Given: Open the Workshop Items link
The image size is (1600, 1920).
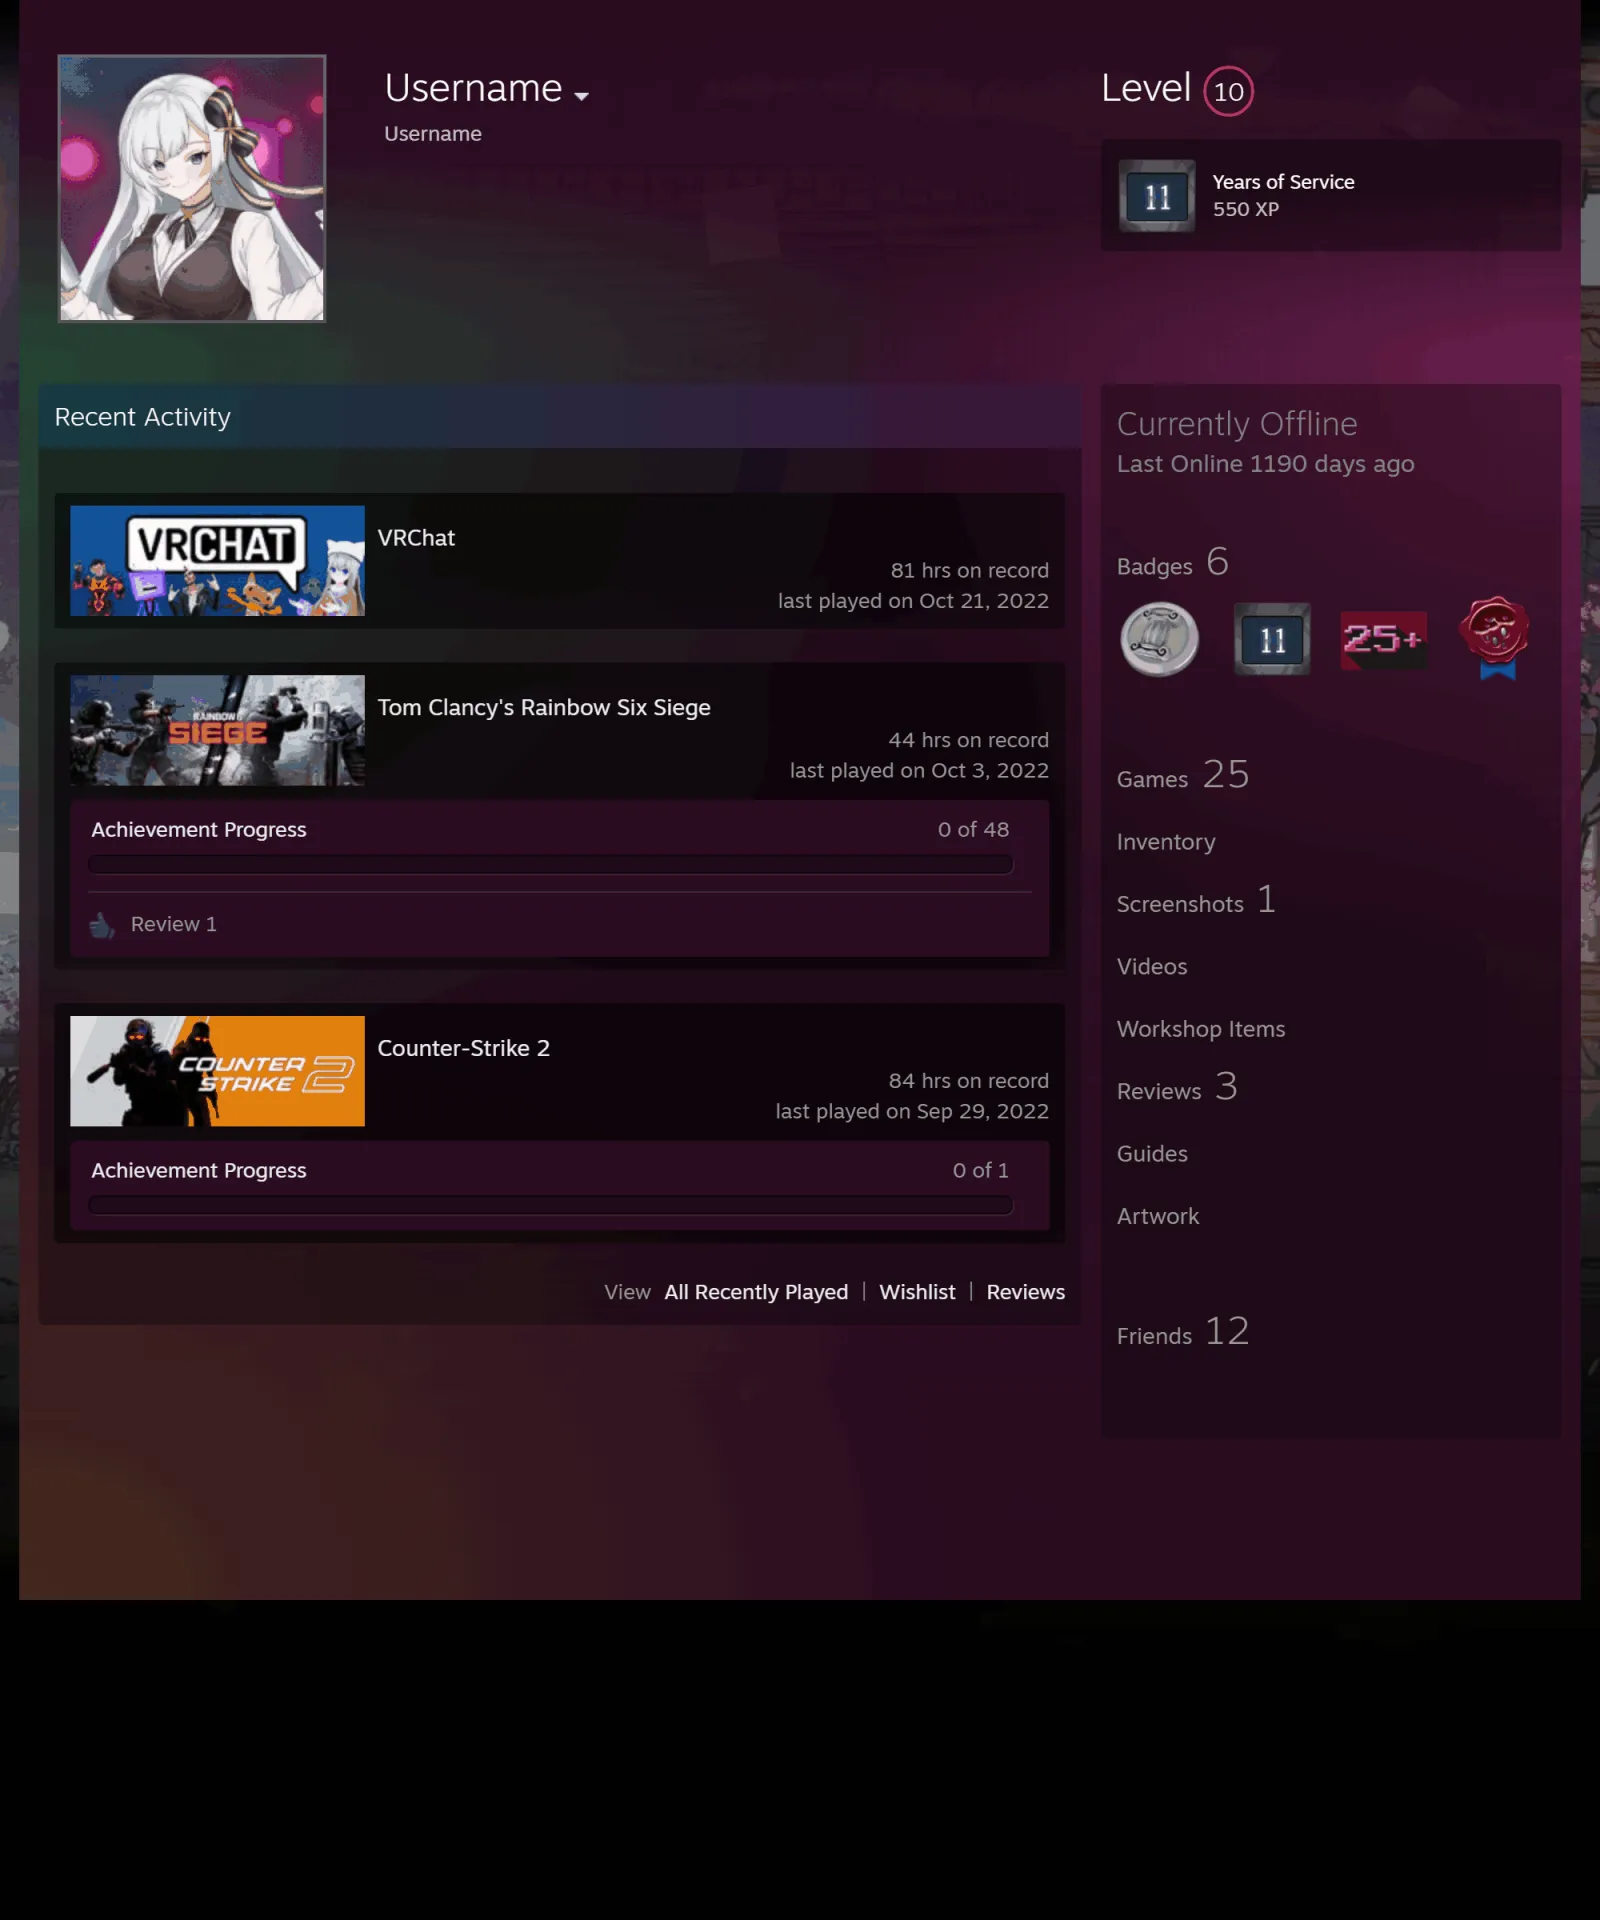Looking at the screenshot, I should 1201,1029.
